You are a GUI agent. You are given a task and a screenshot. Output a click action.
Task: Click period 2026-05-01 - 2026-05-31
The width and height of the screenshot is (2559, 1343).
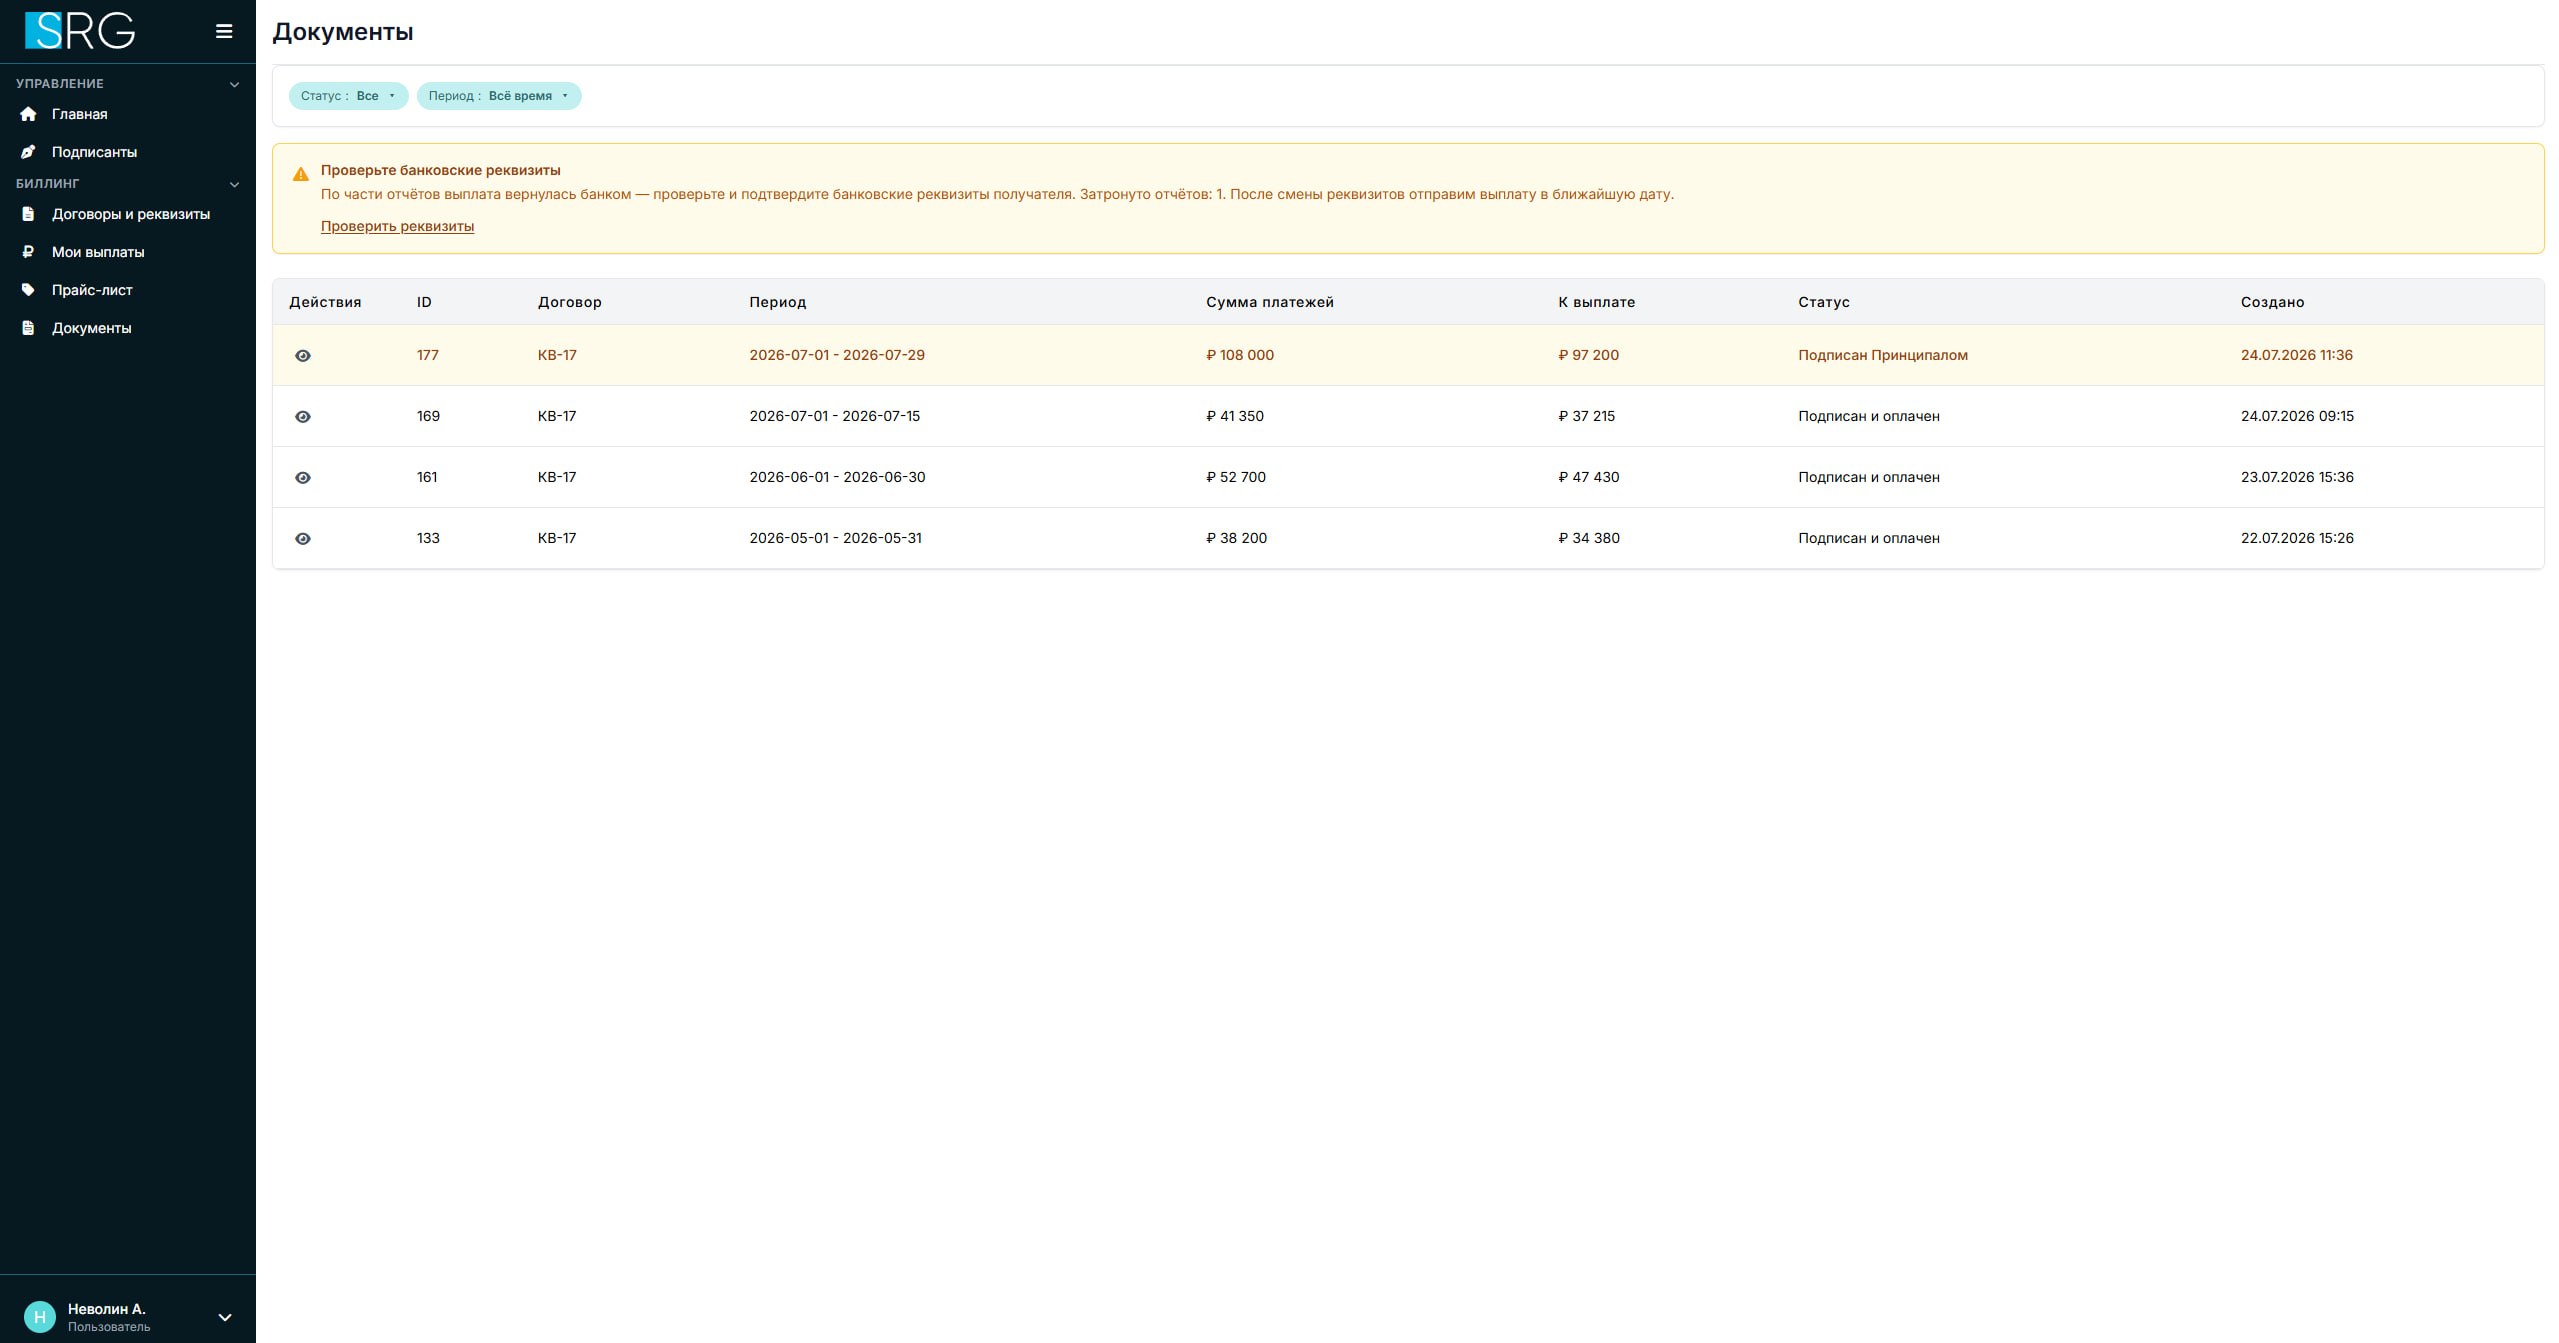pos(835,538)
